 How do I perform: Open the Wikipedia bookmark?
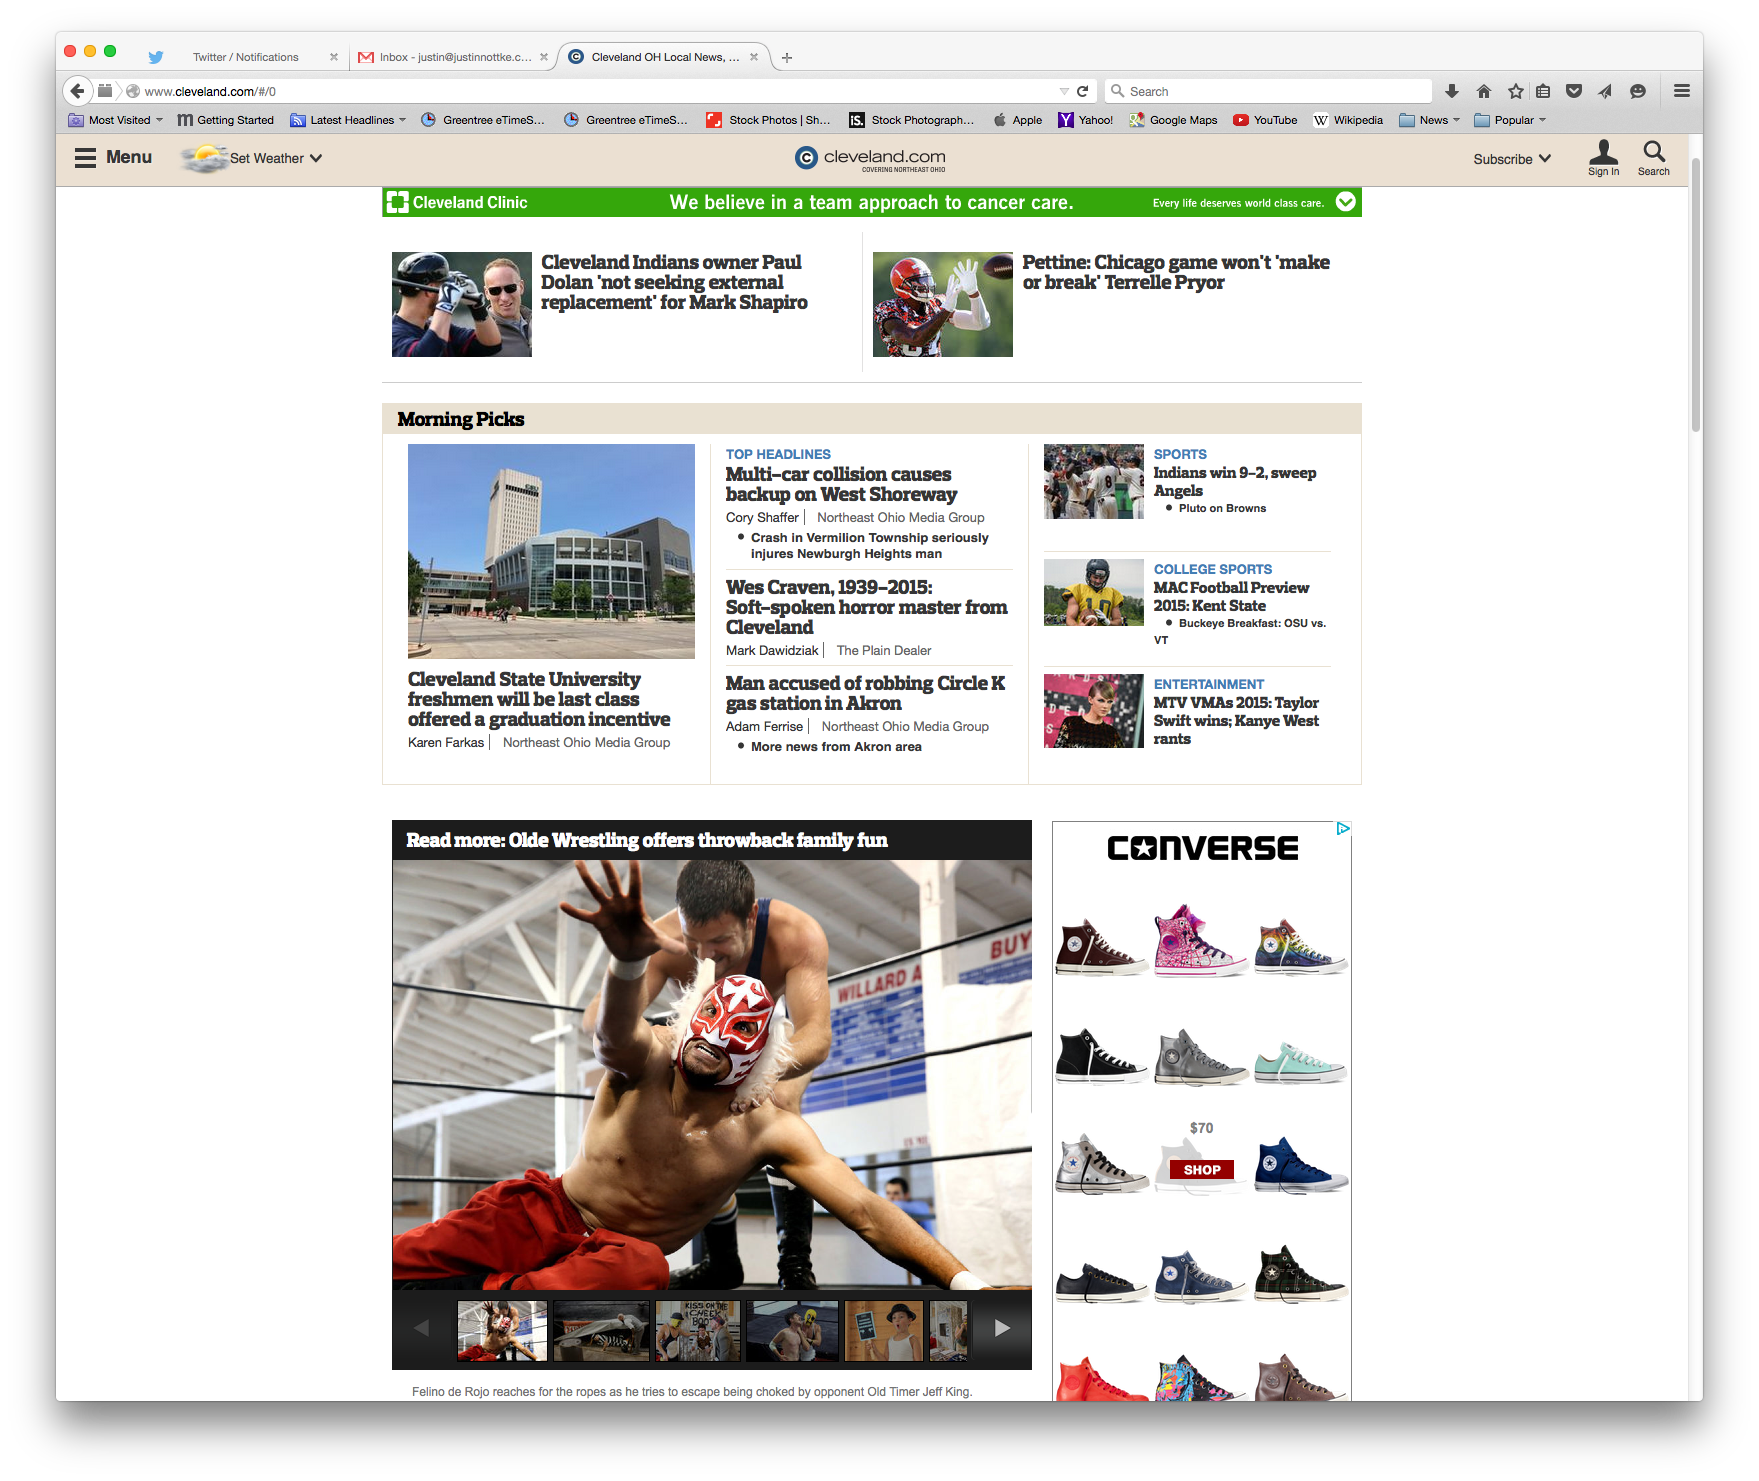pyautogui.click(x=1348, y=120)
